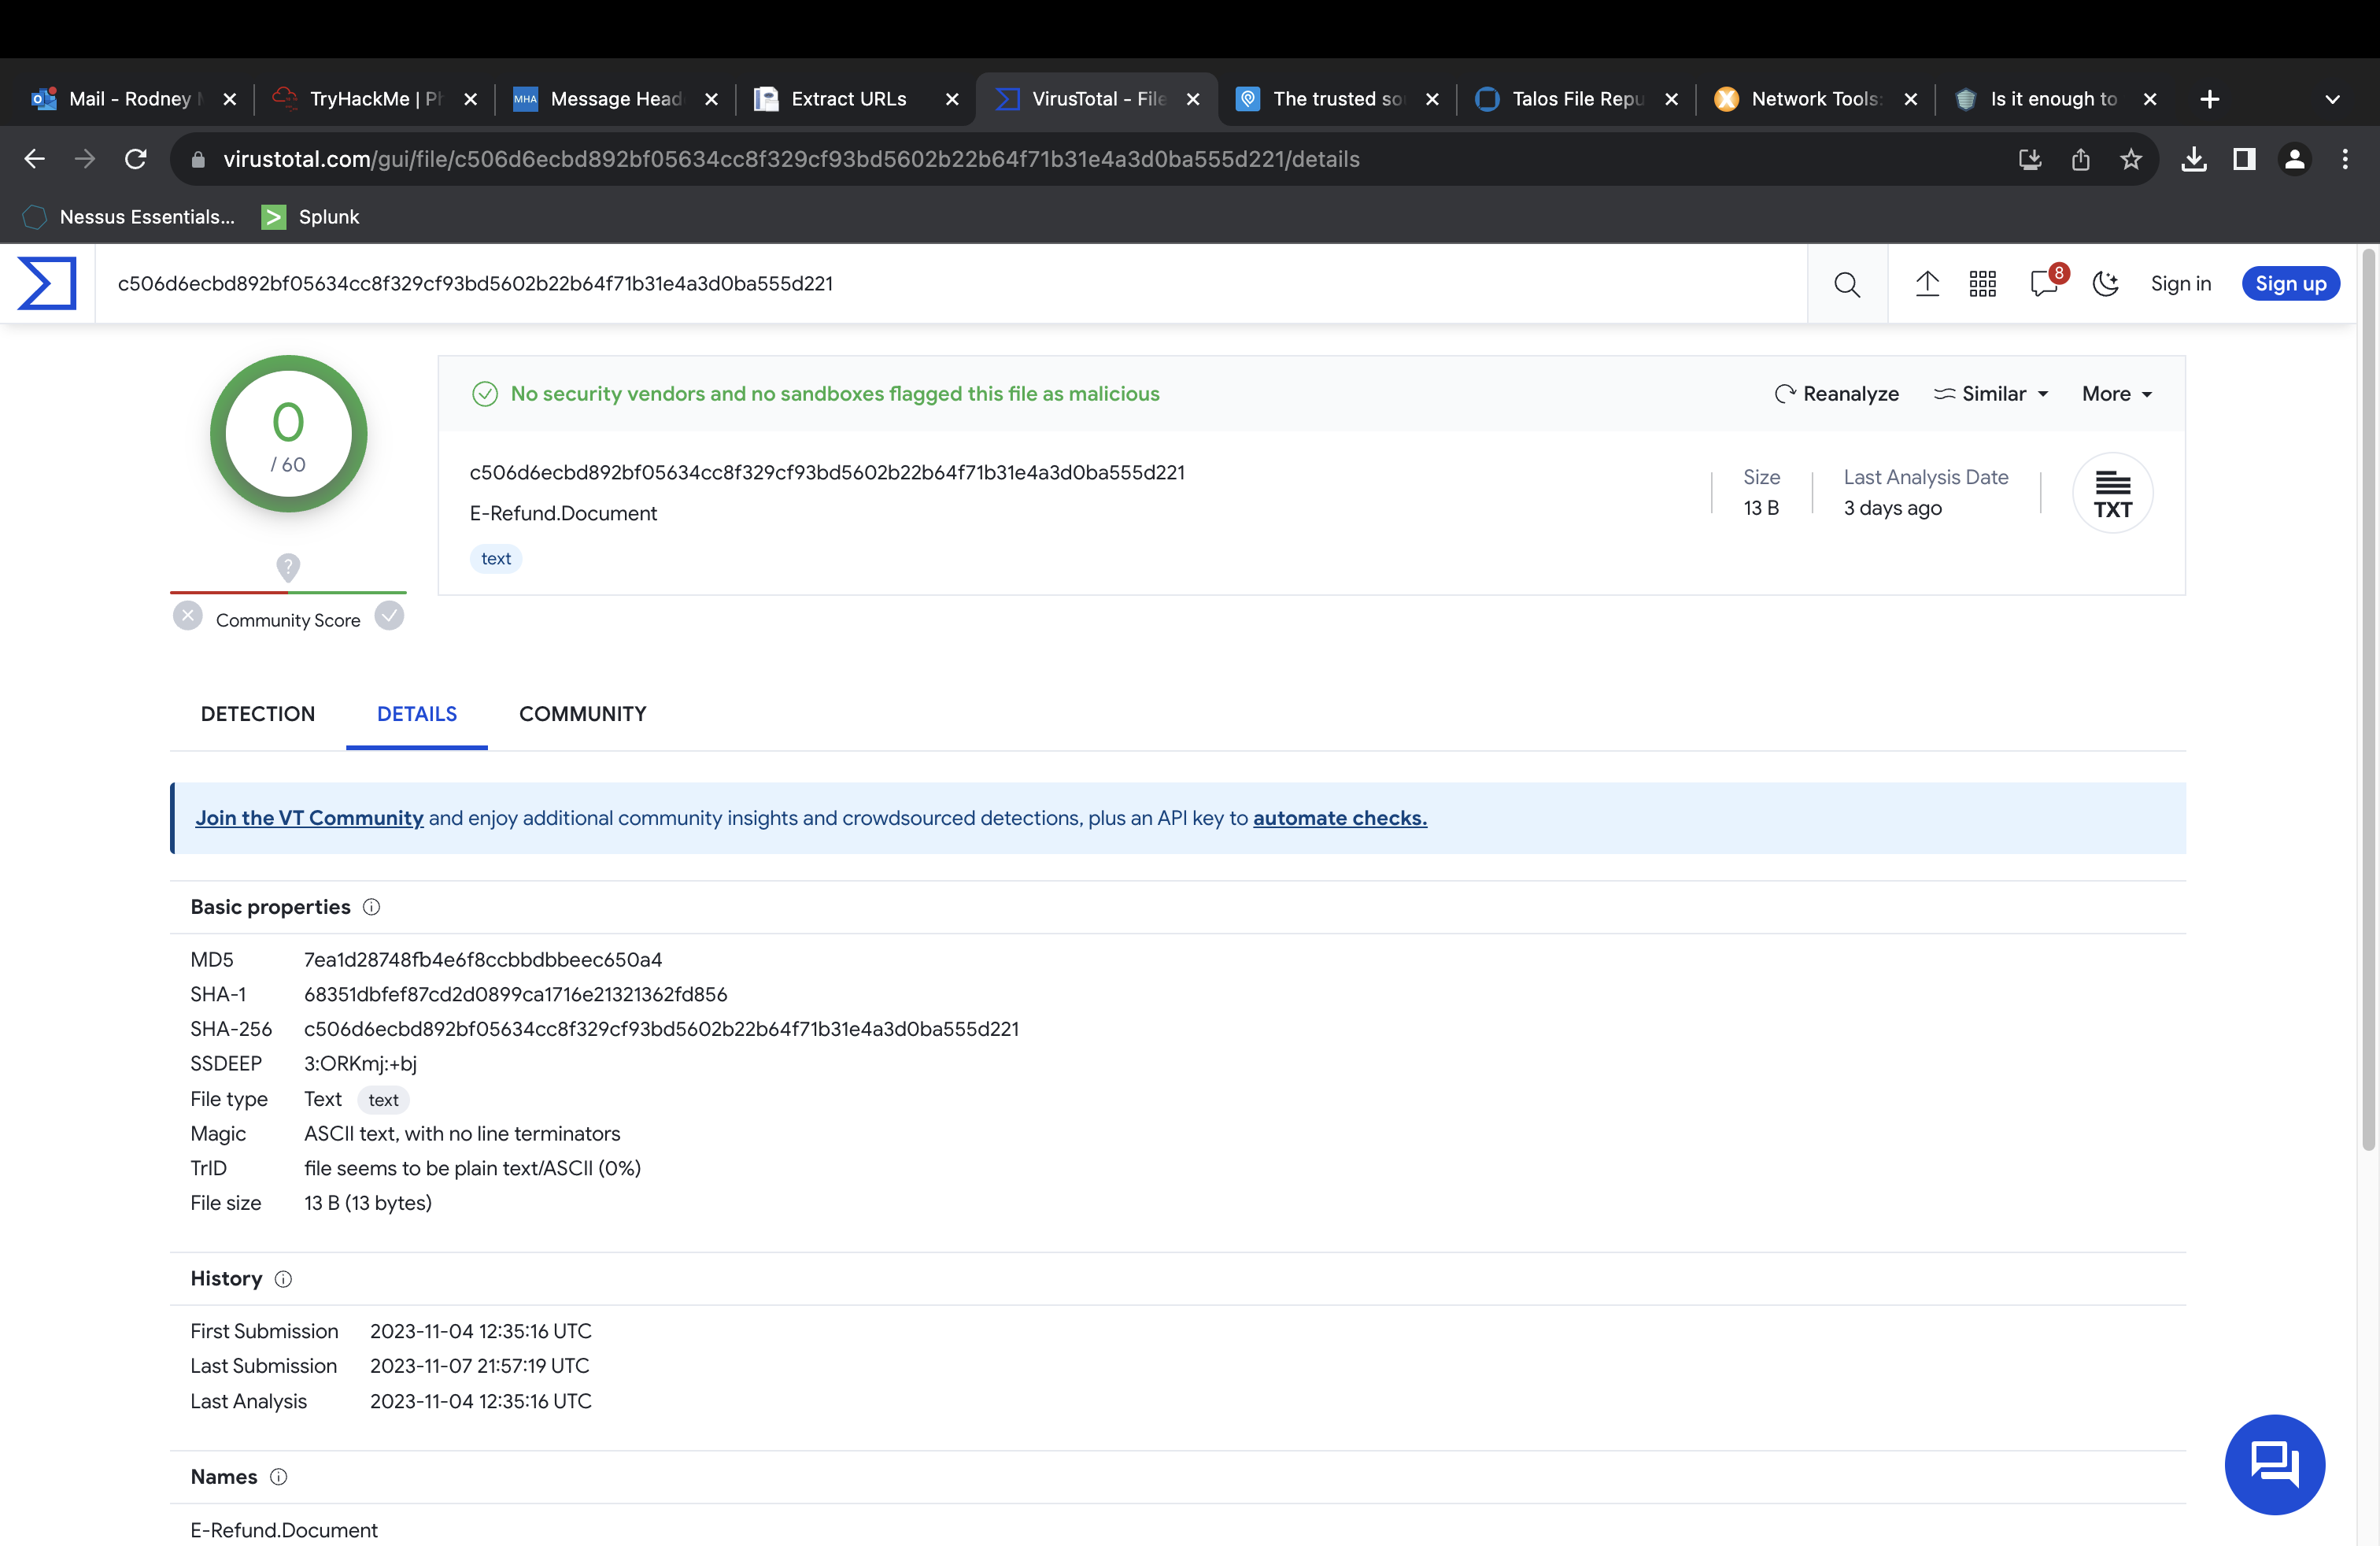The width and height of the screenshot is (2380, 1546).
Task: Expand the Similar dropdown
Action: [1991, 393]
